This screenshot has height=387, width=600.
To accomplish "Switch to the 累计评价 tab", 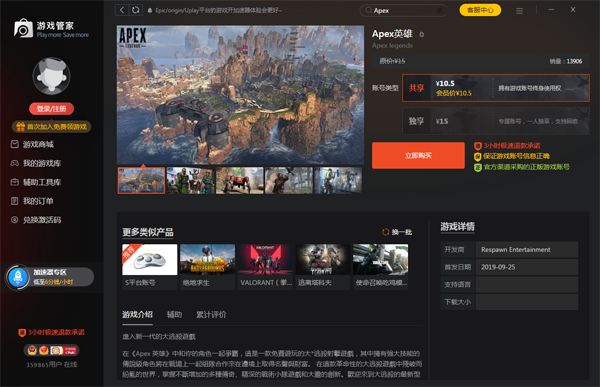I will [211, 315].
